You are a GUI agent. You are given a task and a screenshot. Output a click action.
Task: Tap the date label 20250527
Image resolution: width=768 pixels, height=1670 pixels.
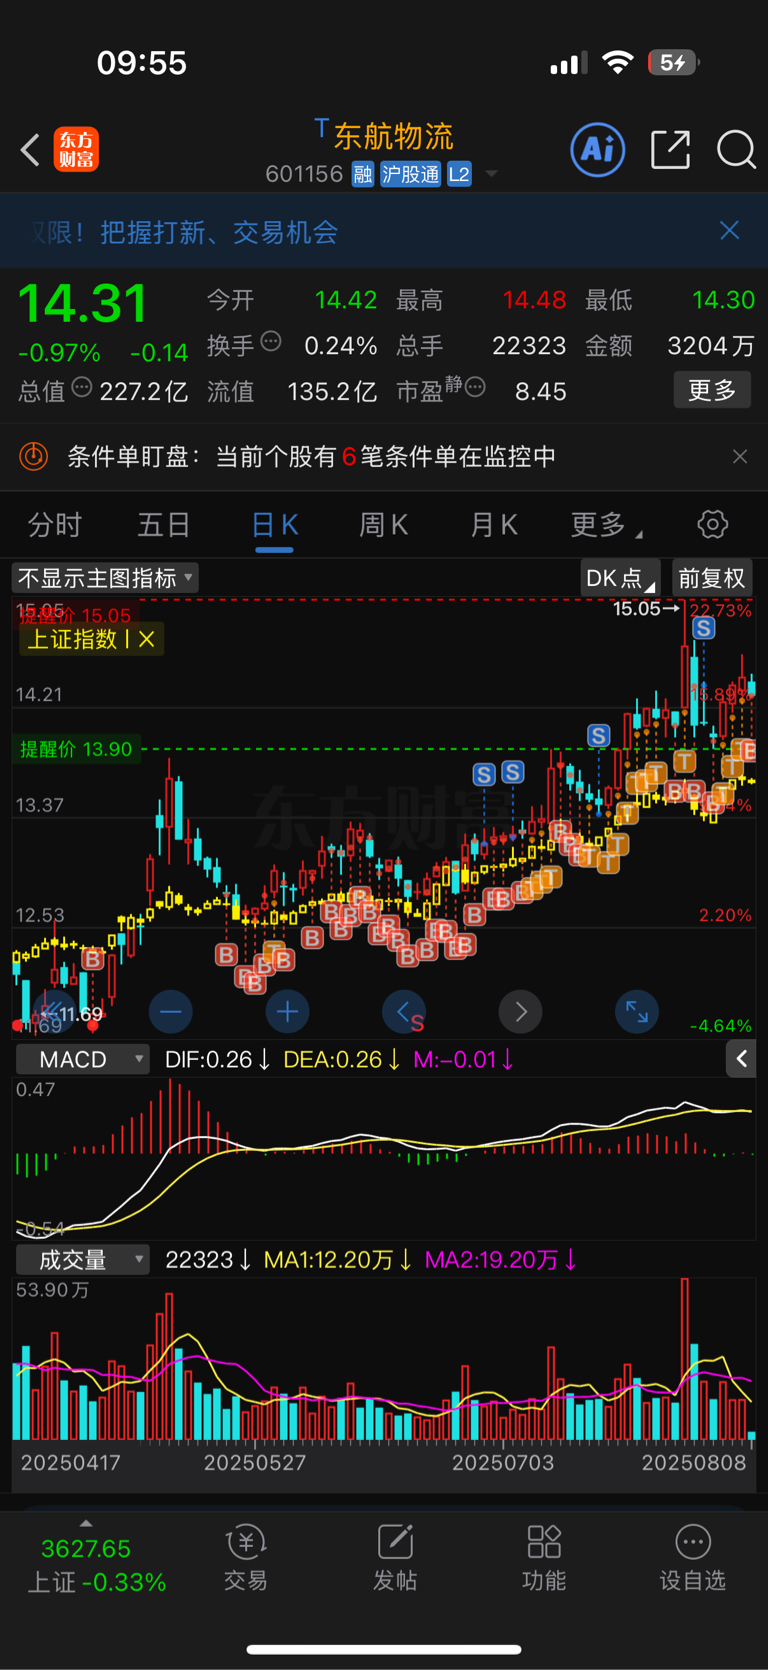pos(255,1463)
